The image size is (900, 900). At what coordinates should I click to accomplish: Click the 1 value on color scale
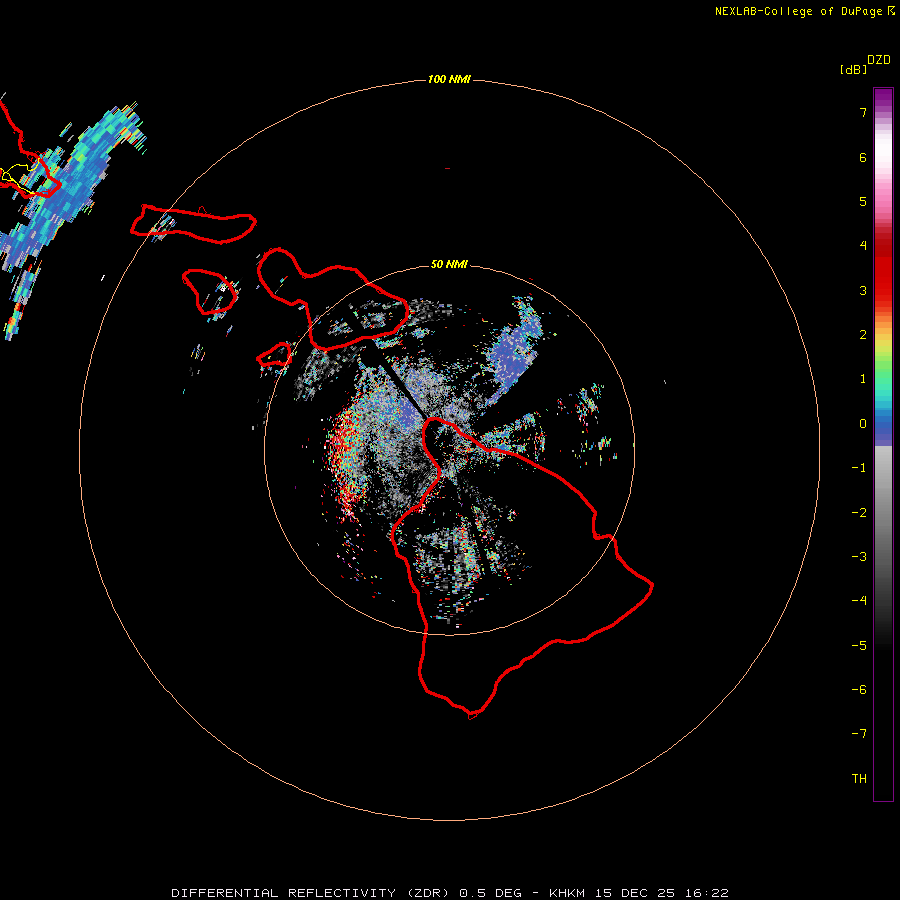(x=863, y=379)
